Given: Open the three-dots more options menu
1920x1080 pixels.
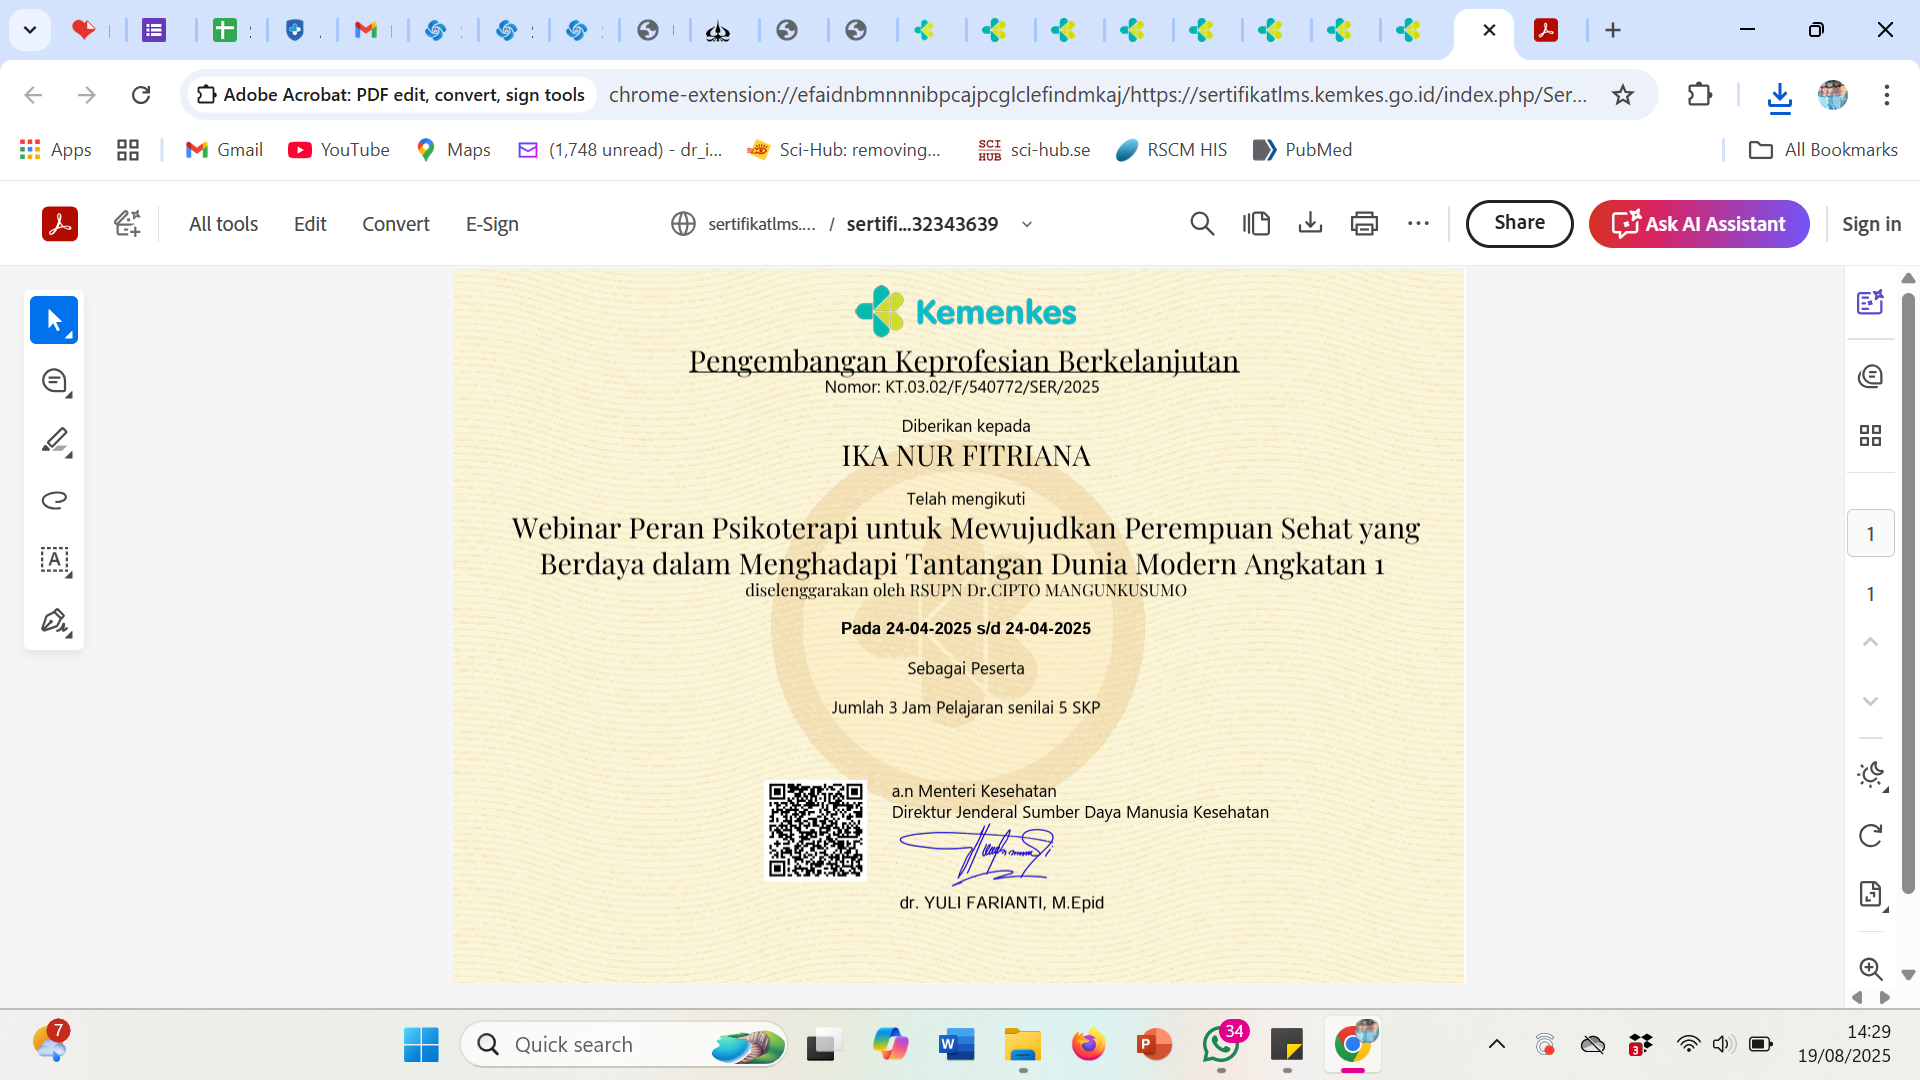Looking at the screenshot, I should [1418, 224].
